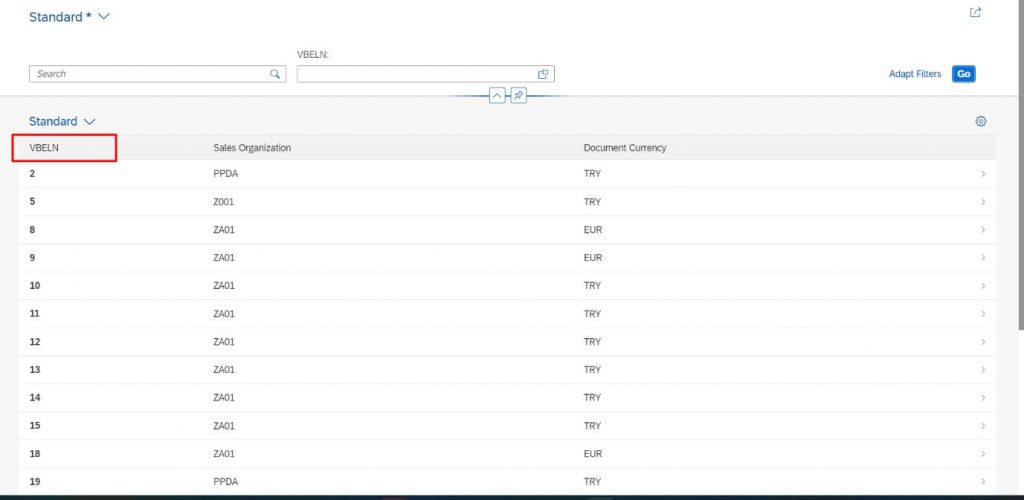Pin the filter header bar
1024x500 pixels.
coord(518,96)
